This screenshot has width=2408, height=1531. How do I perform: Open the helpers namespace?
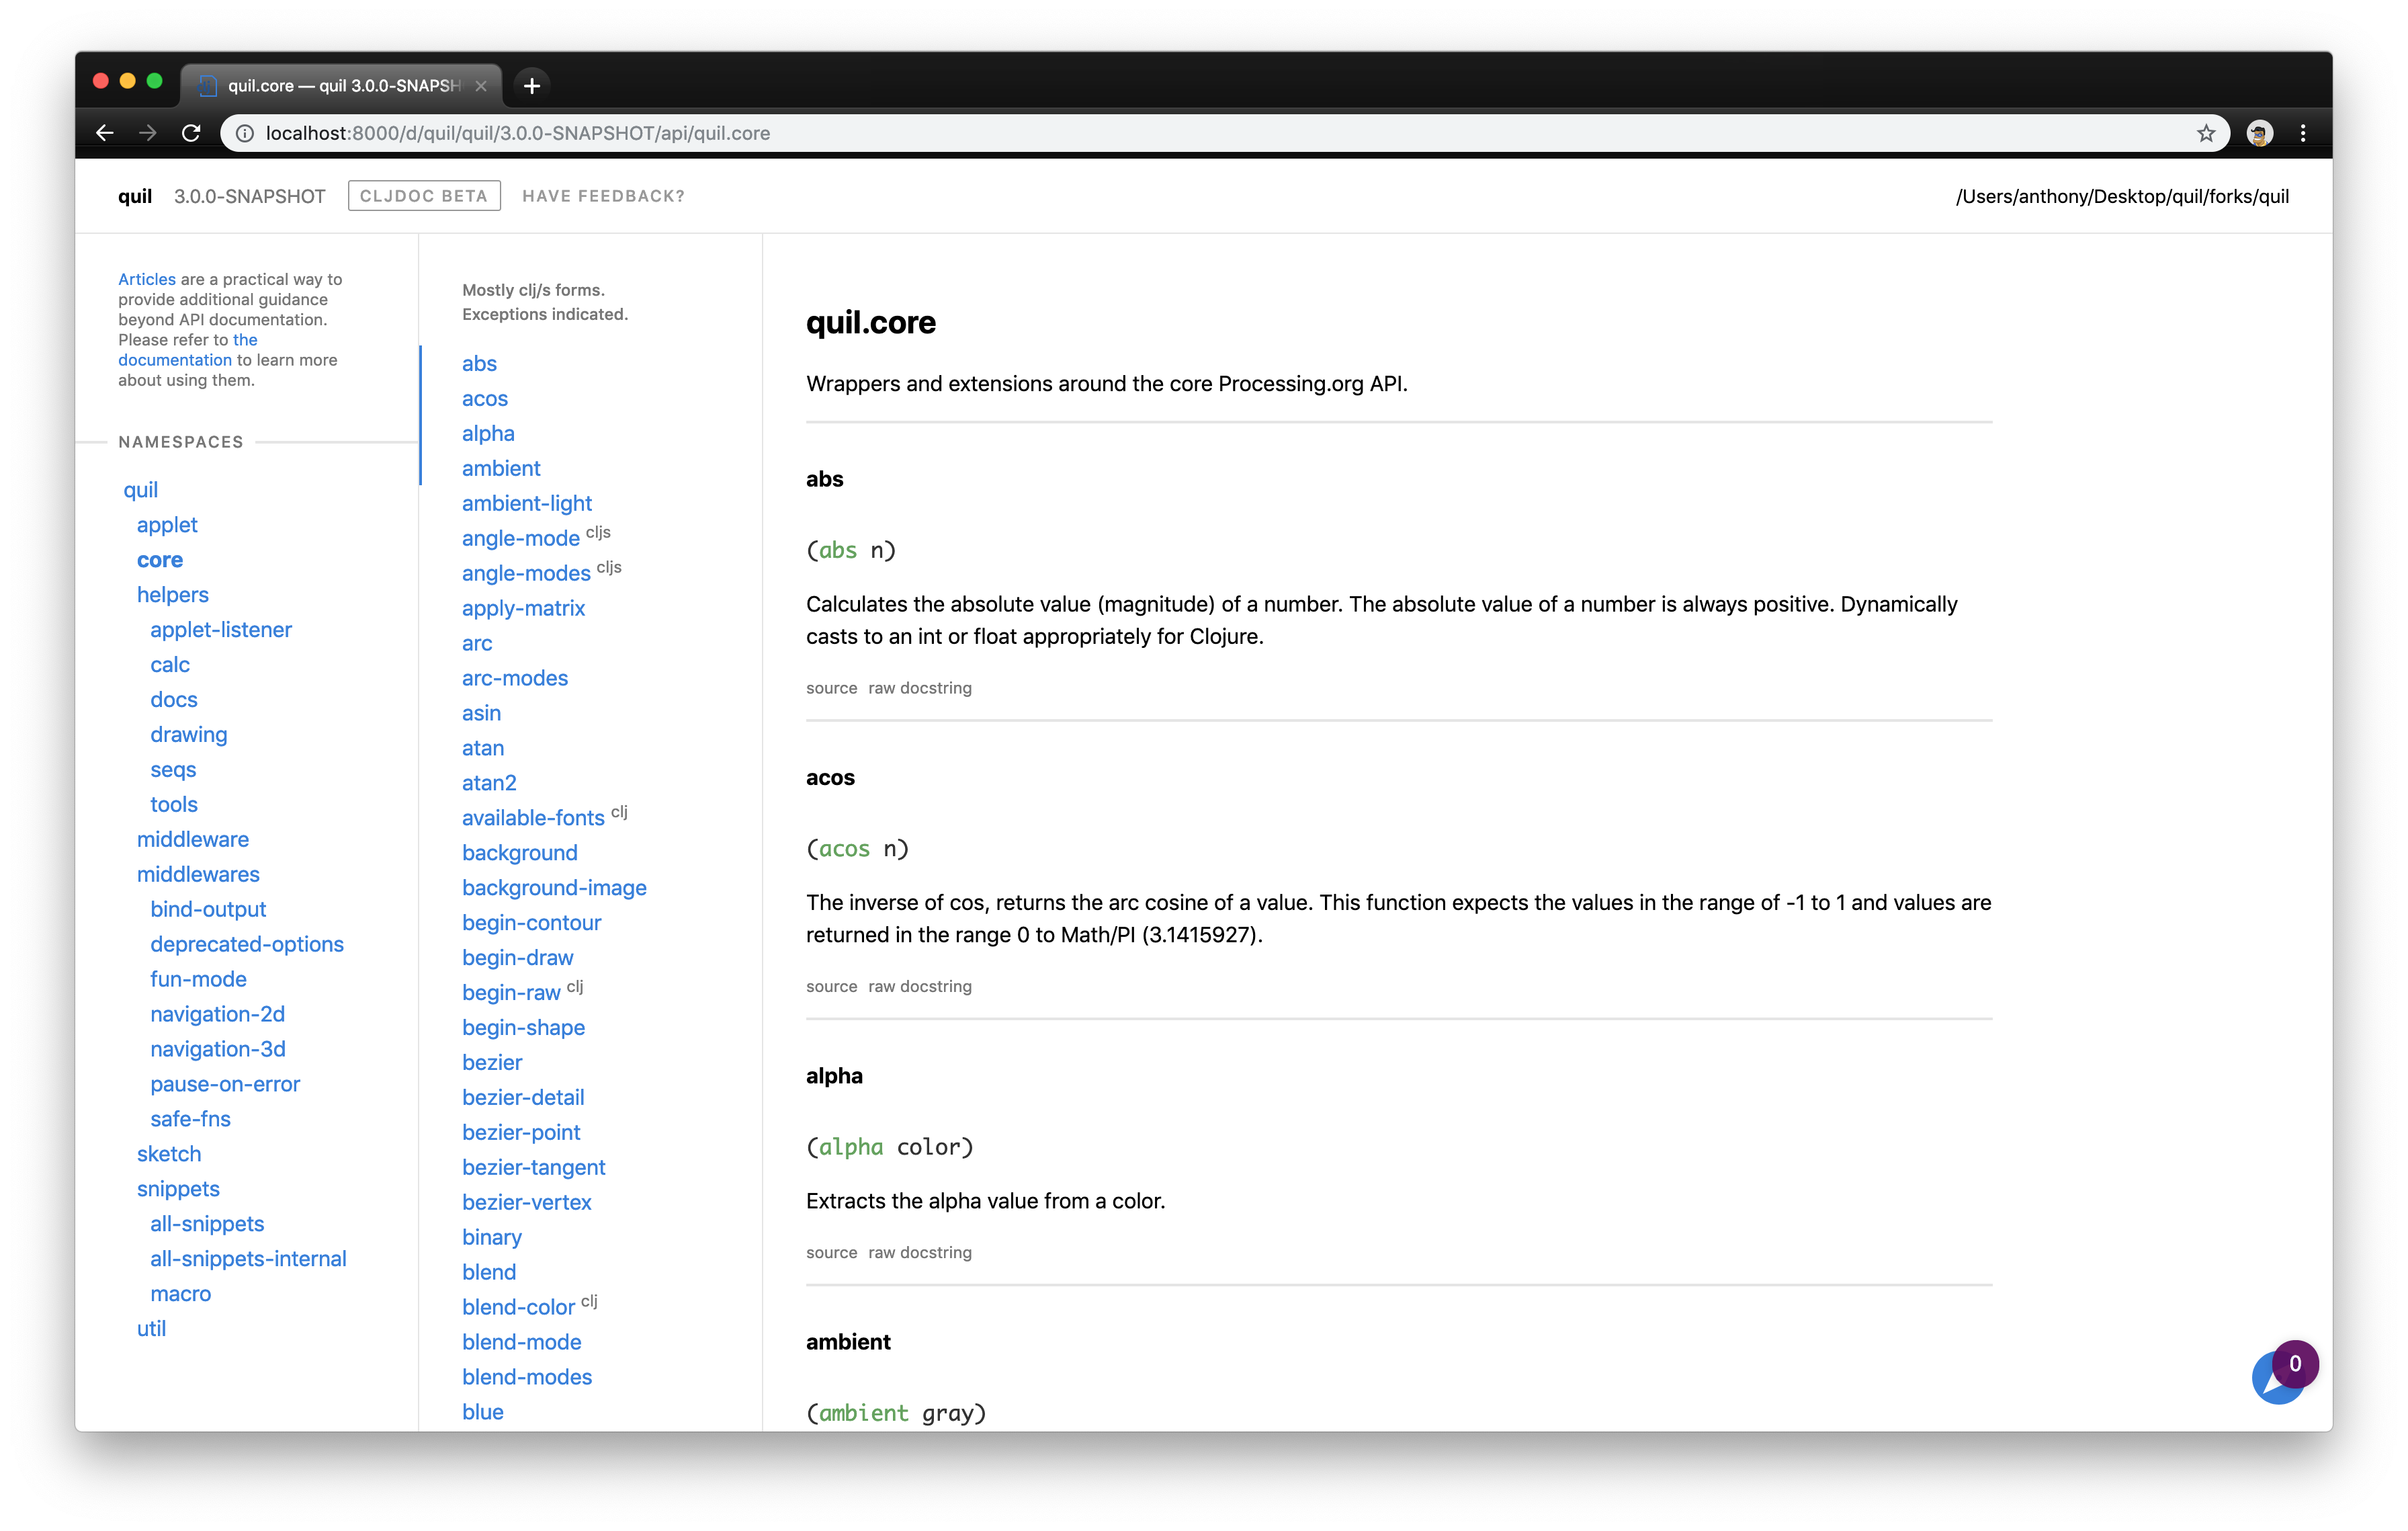[172, 594]
